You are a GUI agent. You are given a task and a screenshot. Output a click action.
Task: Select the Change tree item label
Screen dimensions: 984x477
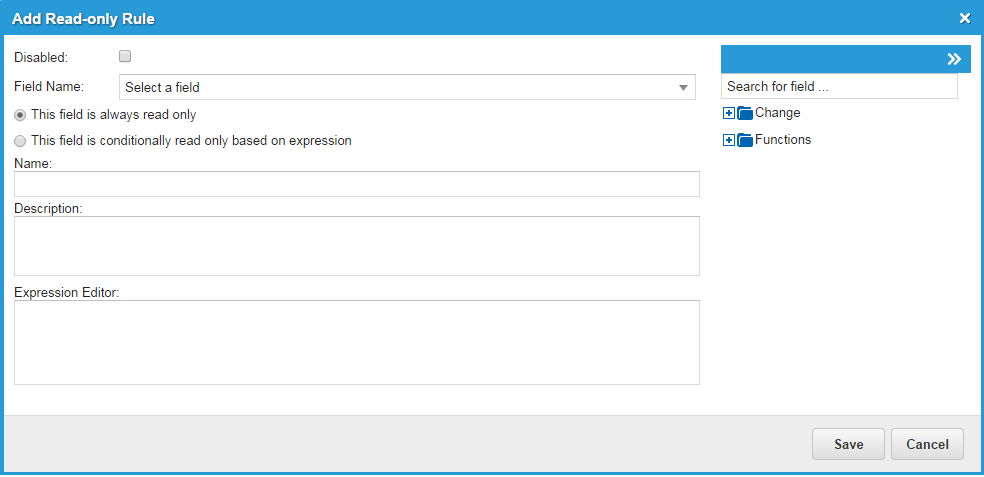[x=778, y=113]
